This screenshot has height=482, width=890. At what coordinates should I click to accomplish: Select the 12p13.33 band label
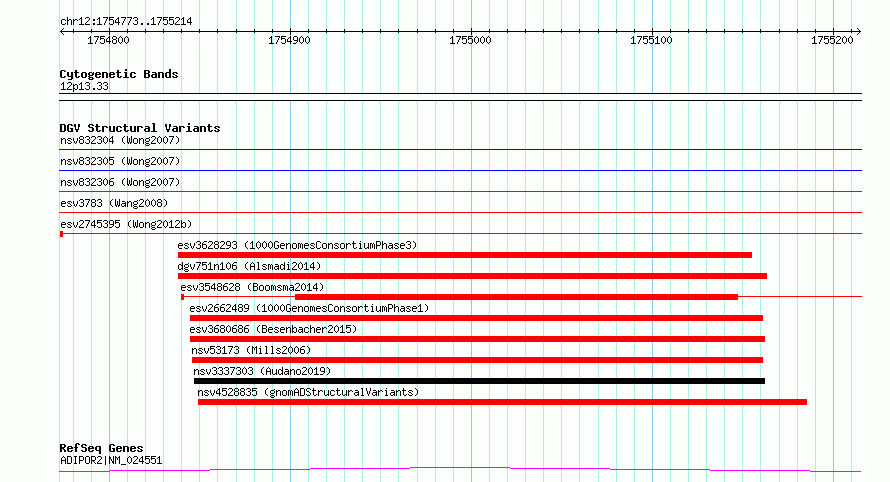tap(84, 87)
